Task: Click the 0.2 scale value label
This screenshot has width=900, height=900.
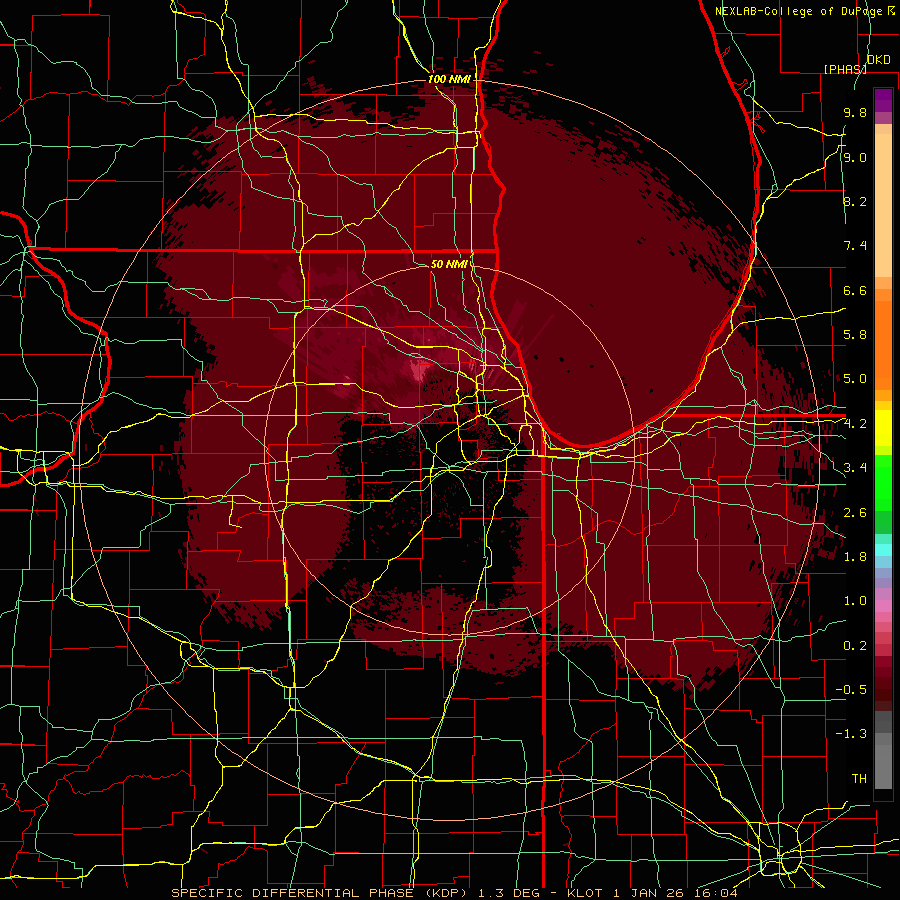Action: [855, 646]
